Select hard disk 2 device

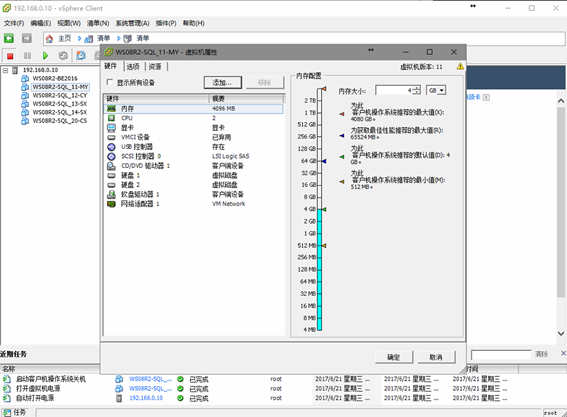point(193,185)
